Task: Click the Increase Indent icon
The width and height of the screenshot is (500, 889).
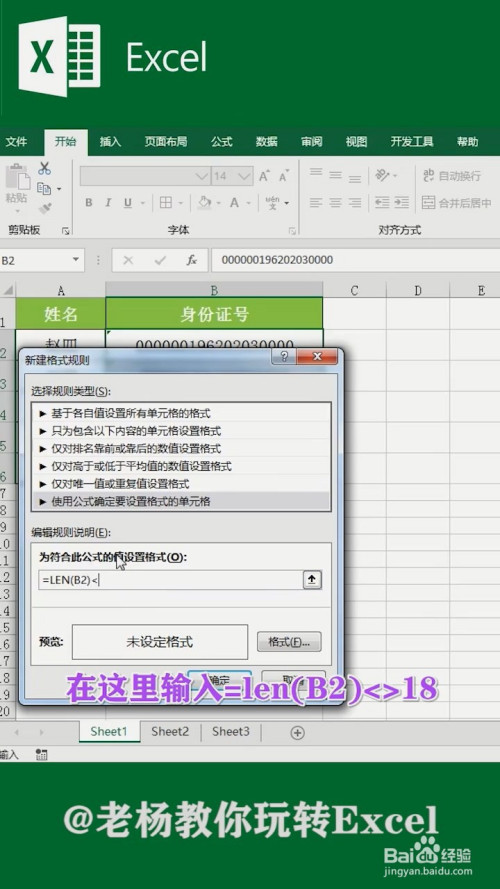Action: 401,202
